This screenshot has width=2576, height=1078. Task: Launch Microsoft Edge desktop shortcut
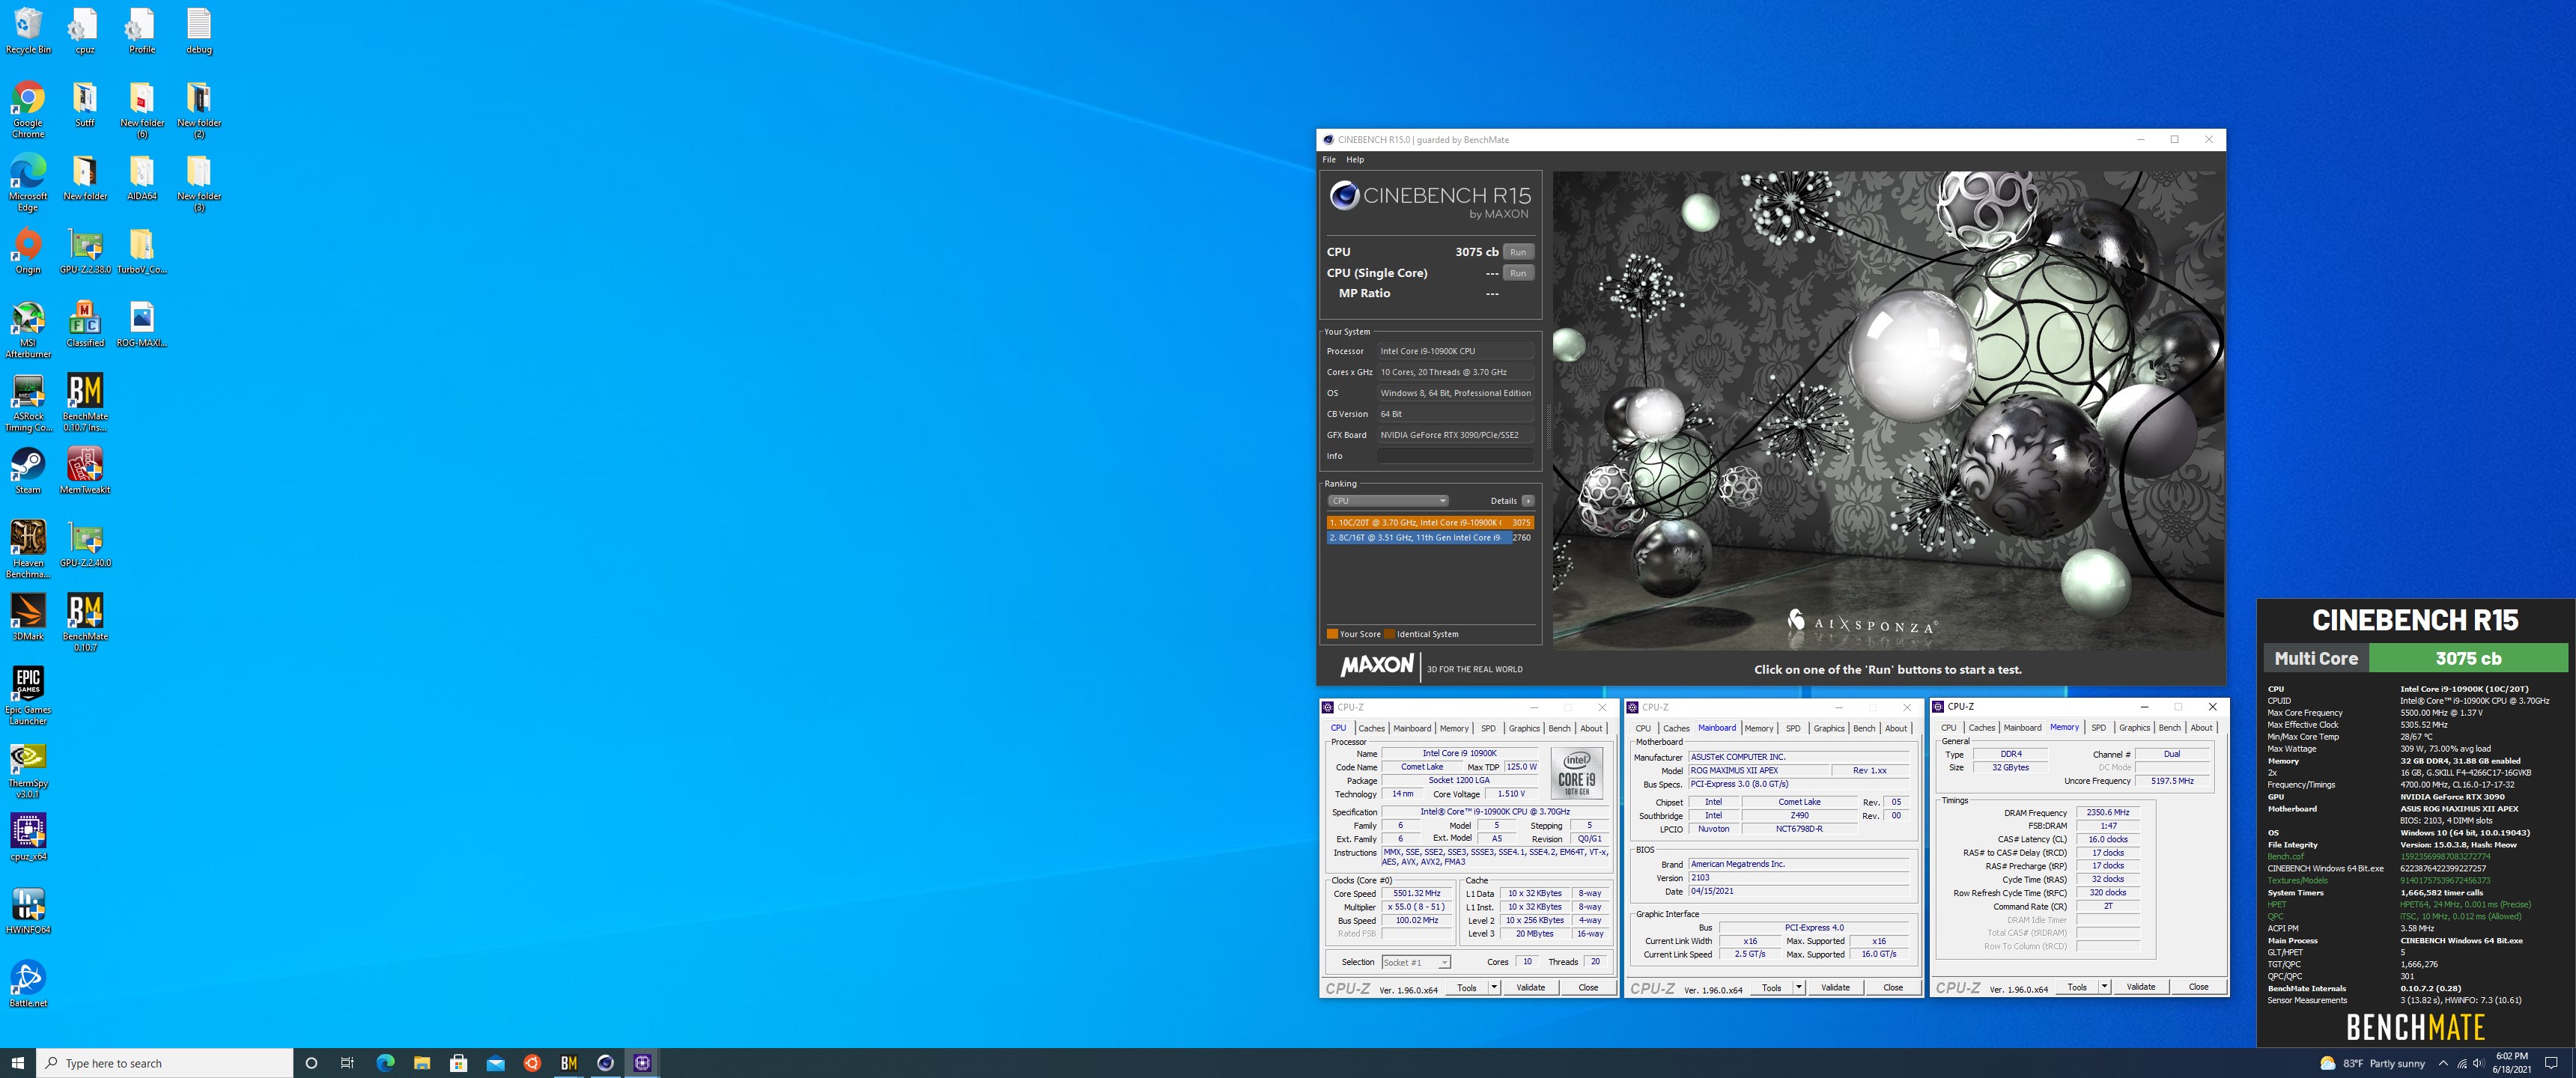tap(28, 183)
